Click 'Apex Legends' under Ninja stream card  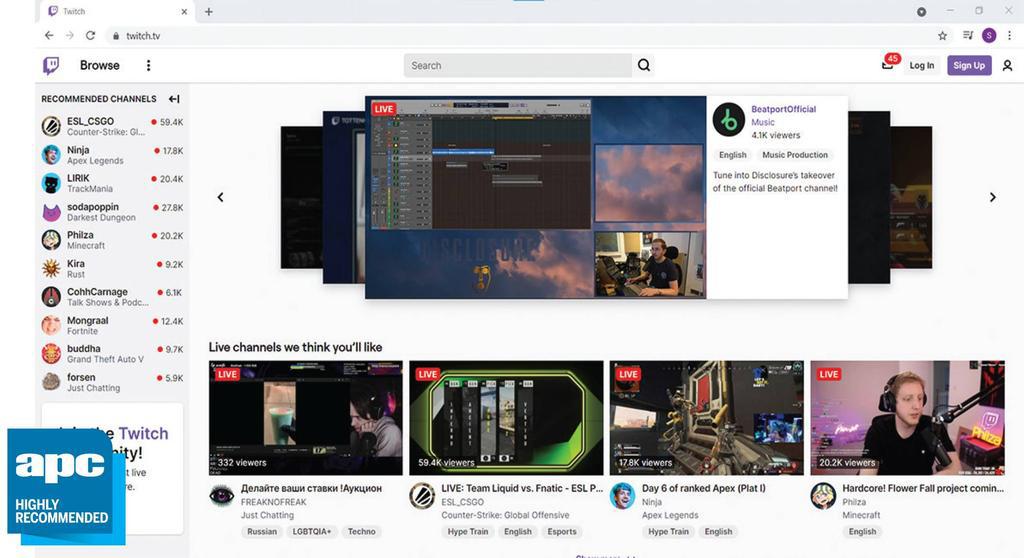tap(669, 516)
